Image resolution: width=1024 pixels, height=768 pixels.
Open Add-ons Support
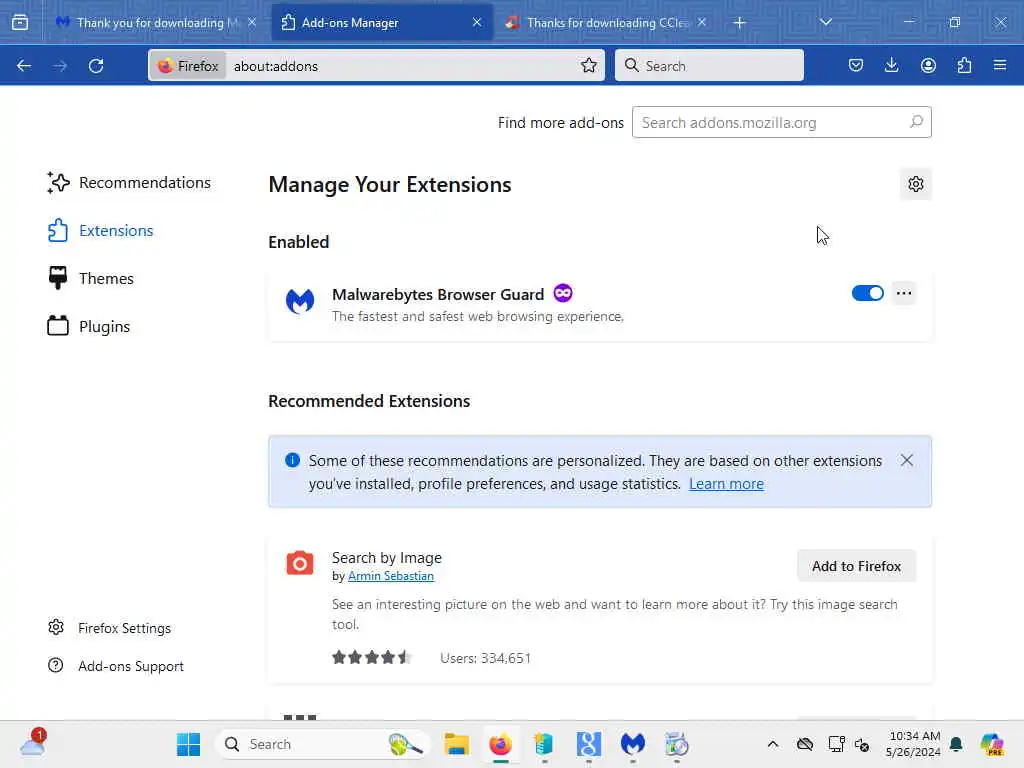tap(116, 666)
